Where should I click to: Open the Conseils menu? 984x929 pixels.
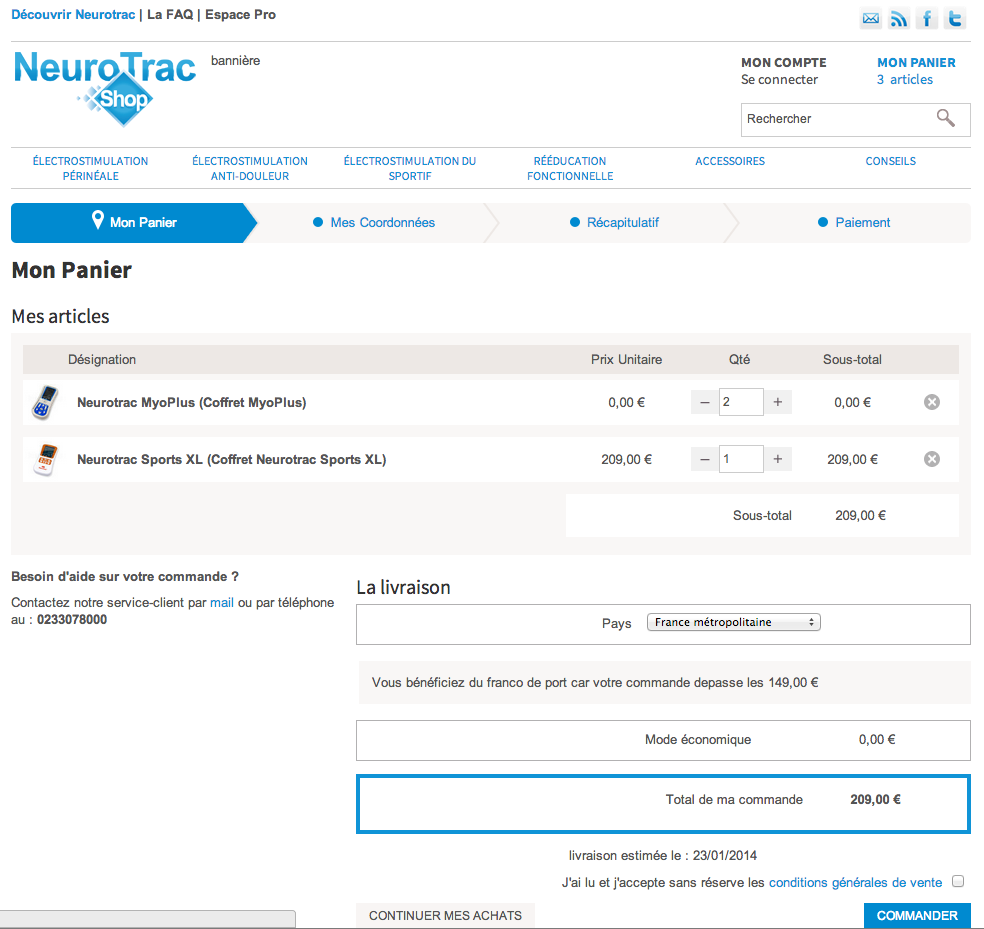click(x=890, y=161)
